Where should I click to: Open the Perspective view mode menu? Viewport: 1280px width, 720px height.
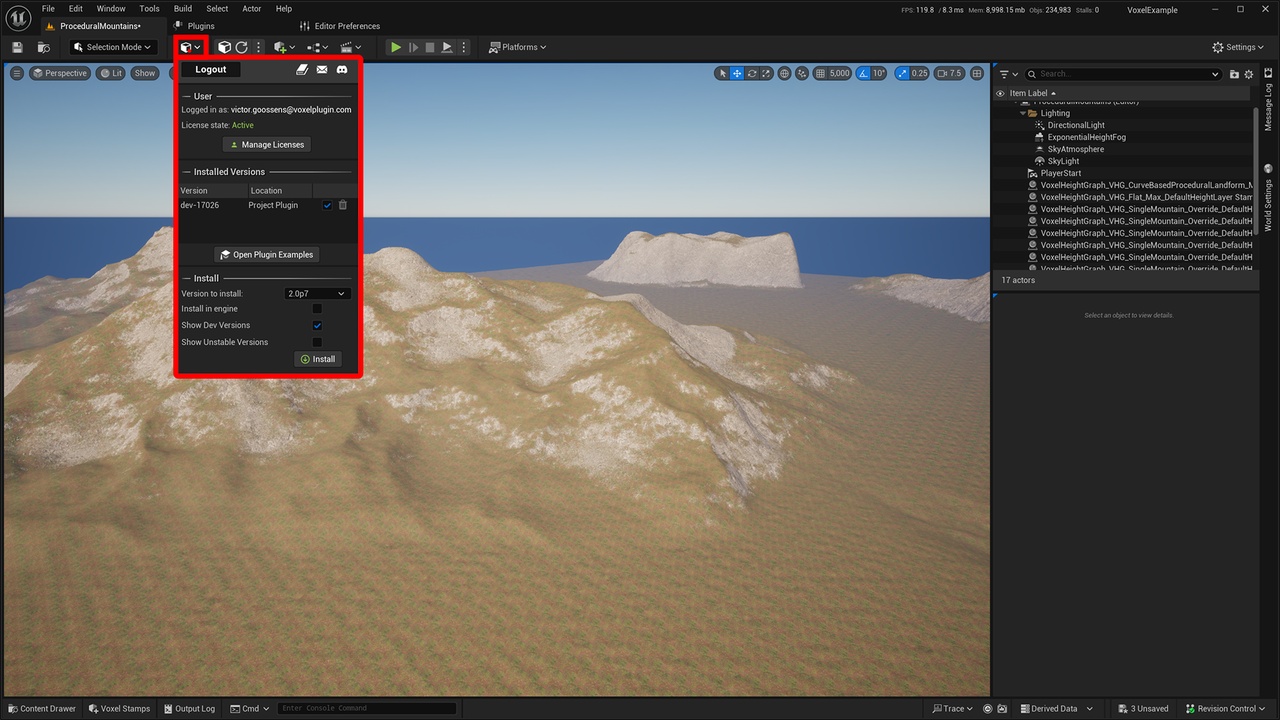[59, 73]
